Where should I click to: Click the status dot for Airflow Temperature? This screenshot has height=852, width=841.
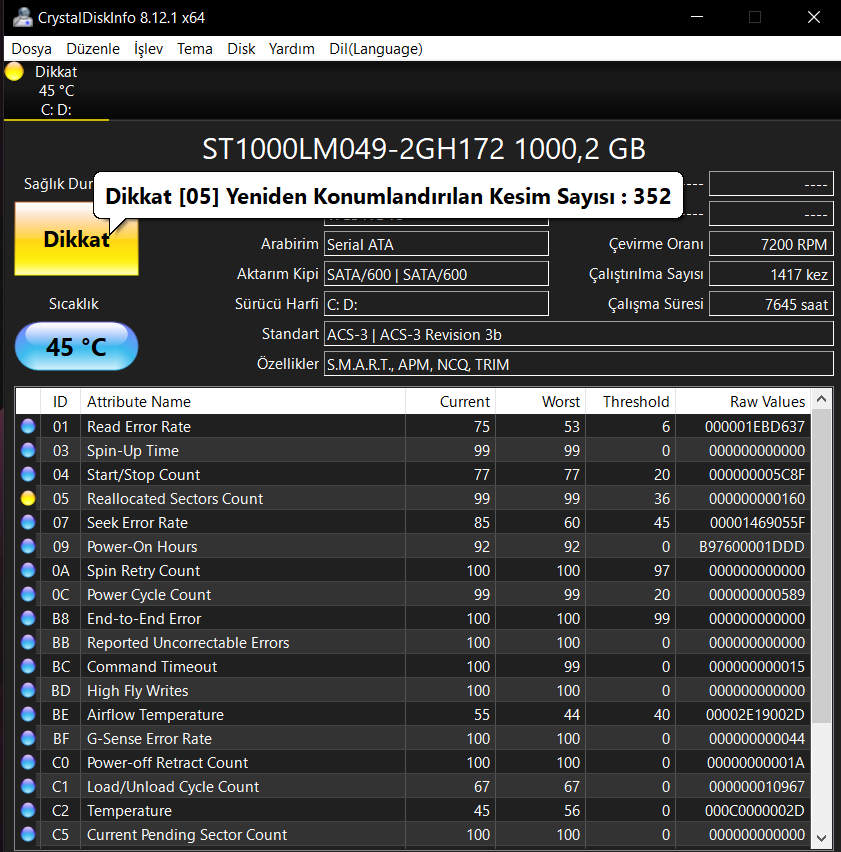pos(28,715)
